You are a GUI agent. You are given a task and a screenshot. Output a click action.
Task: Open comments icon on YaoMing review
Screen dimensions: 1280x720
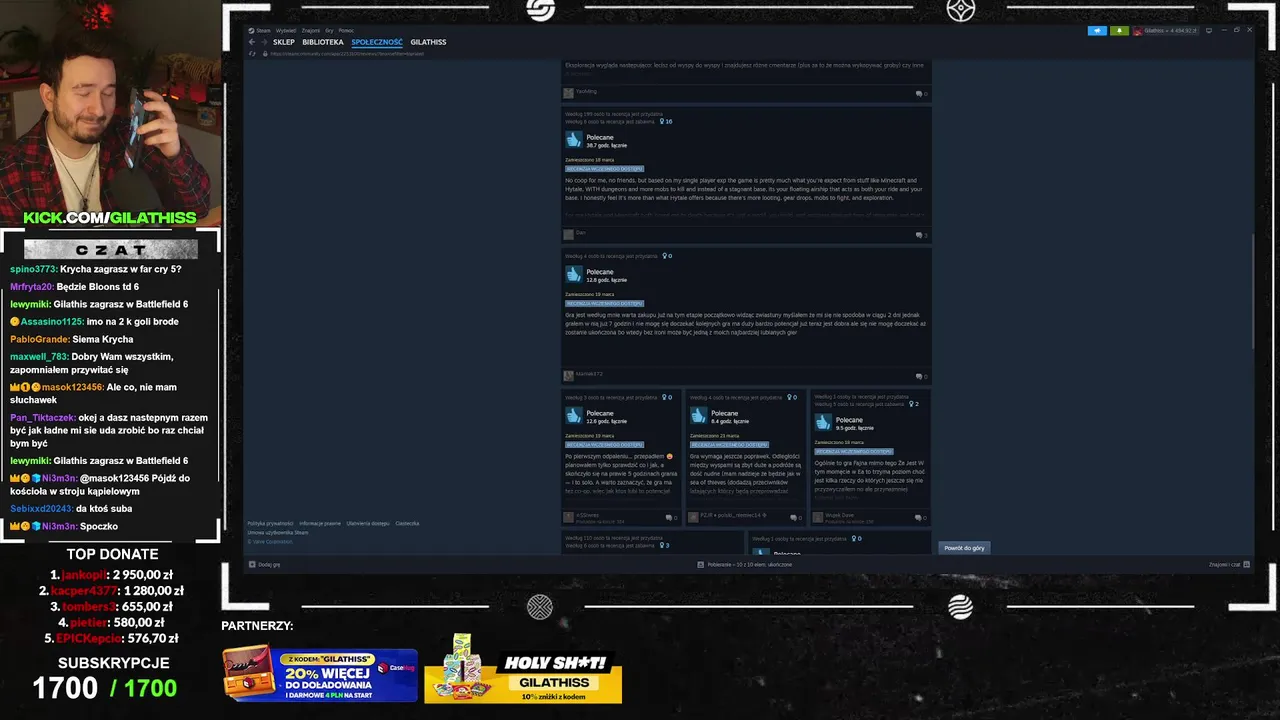(921, 94)
